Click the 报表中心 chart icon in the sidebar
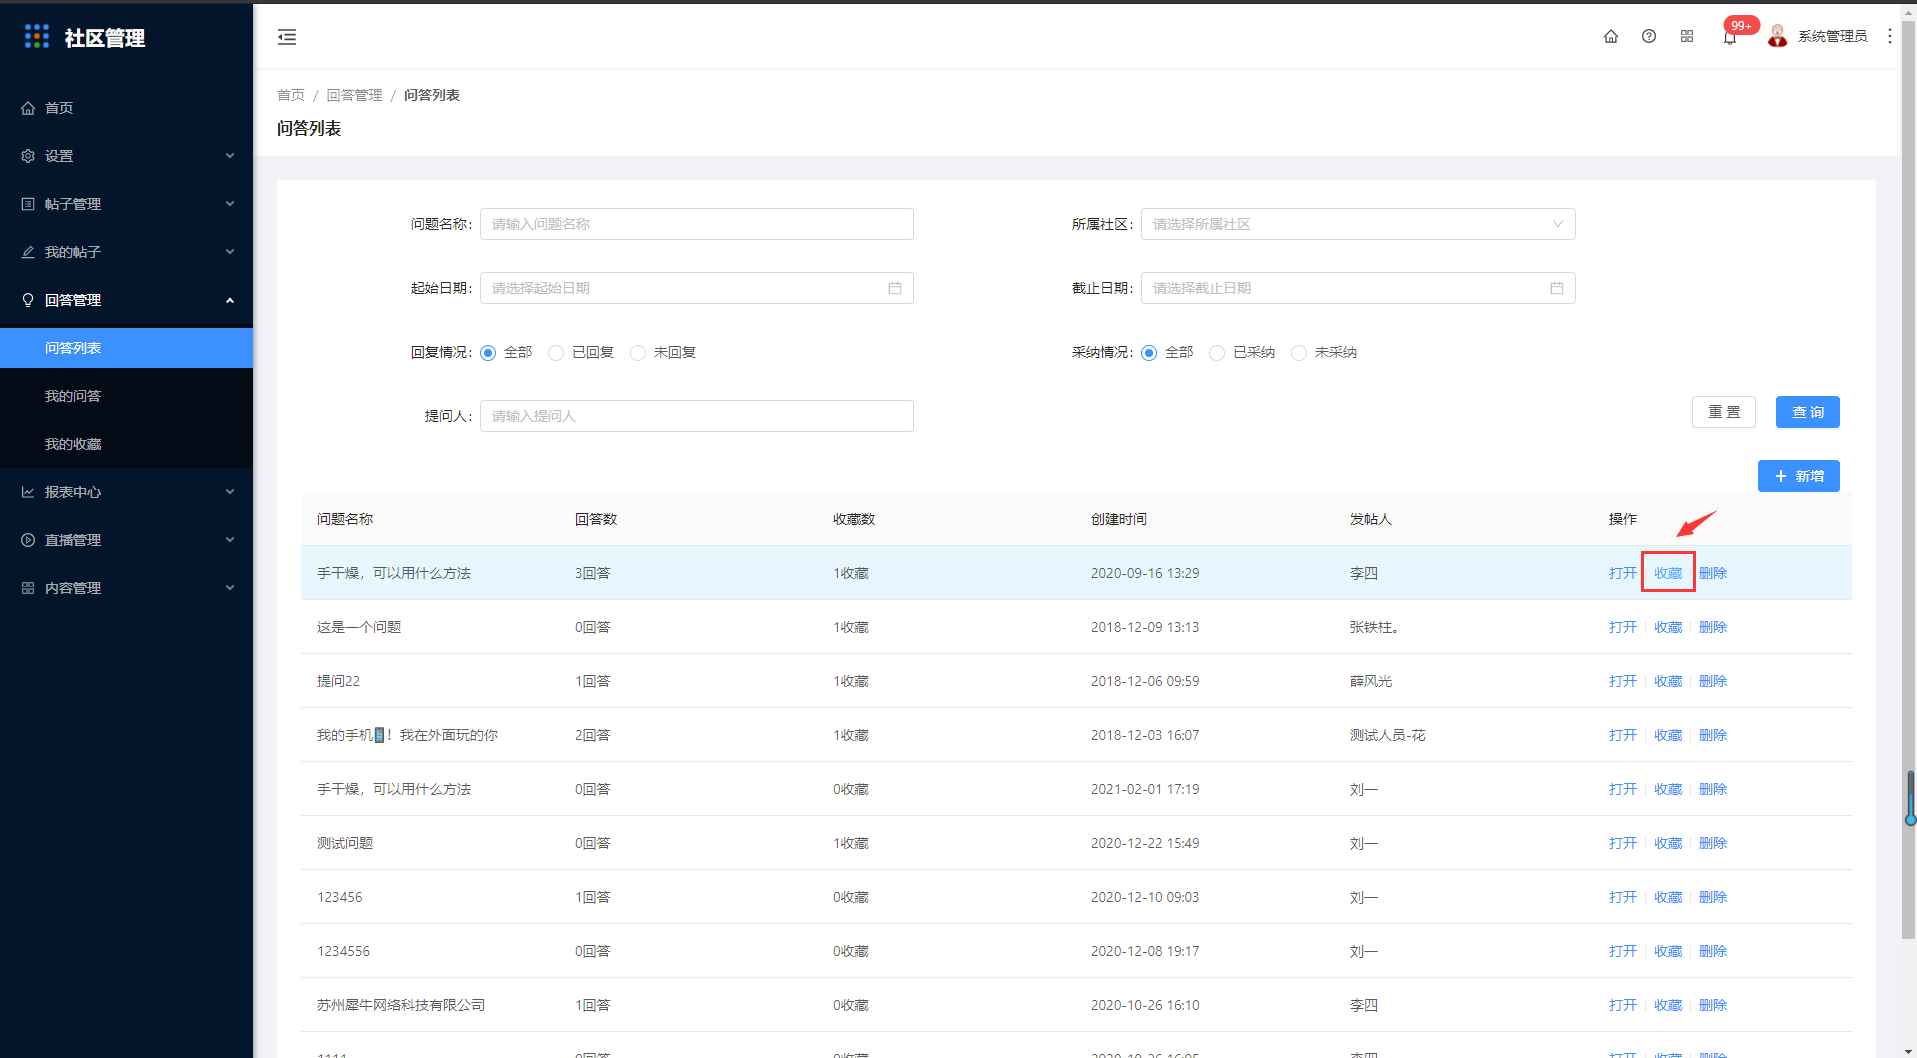 [28, 492]
